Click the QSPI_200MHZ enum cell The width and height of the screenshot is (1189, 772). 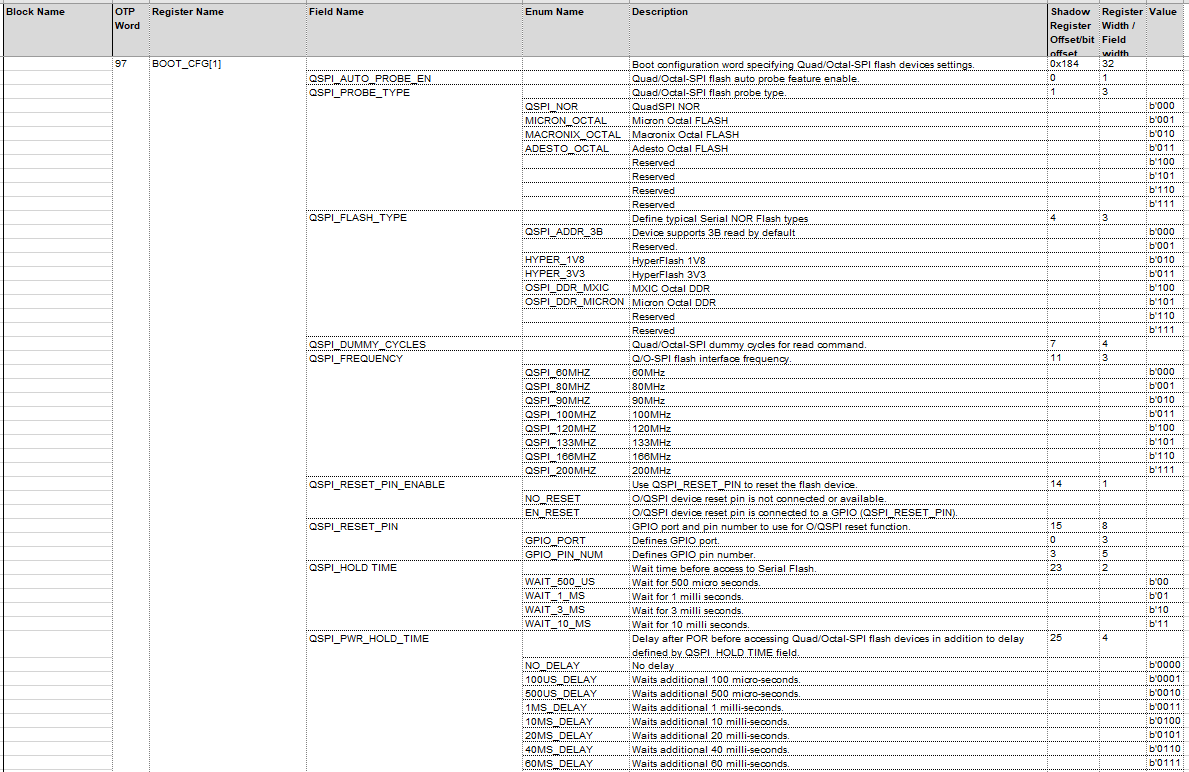[576, 471]
